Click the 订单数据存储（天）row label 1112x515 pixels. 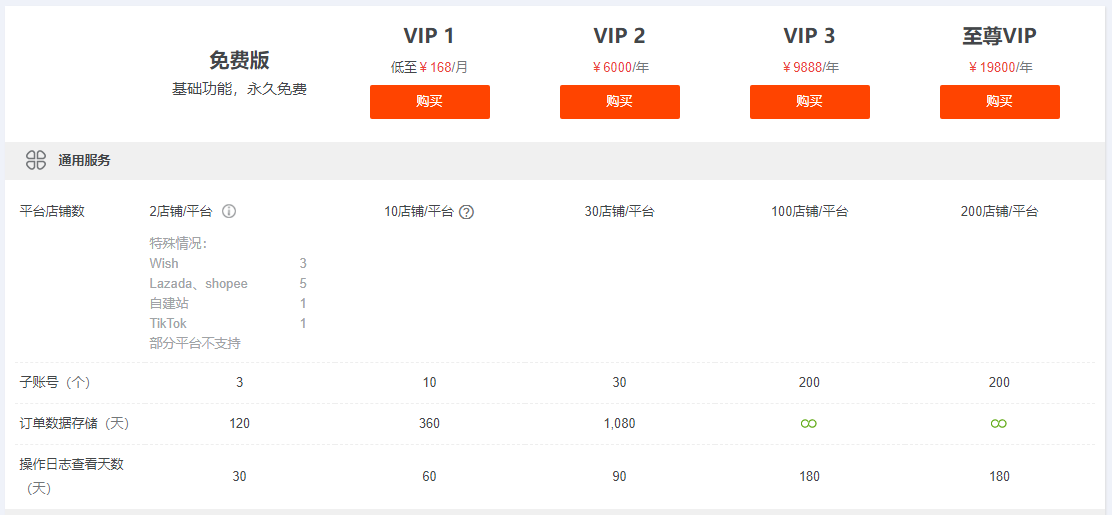coord(74,424)
